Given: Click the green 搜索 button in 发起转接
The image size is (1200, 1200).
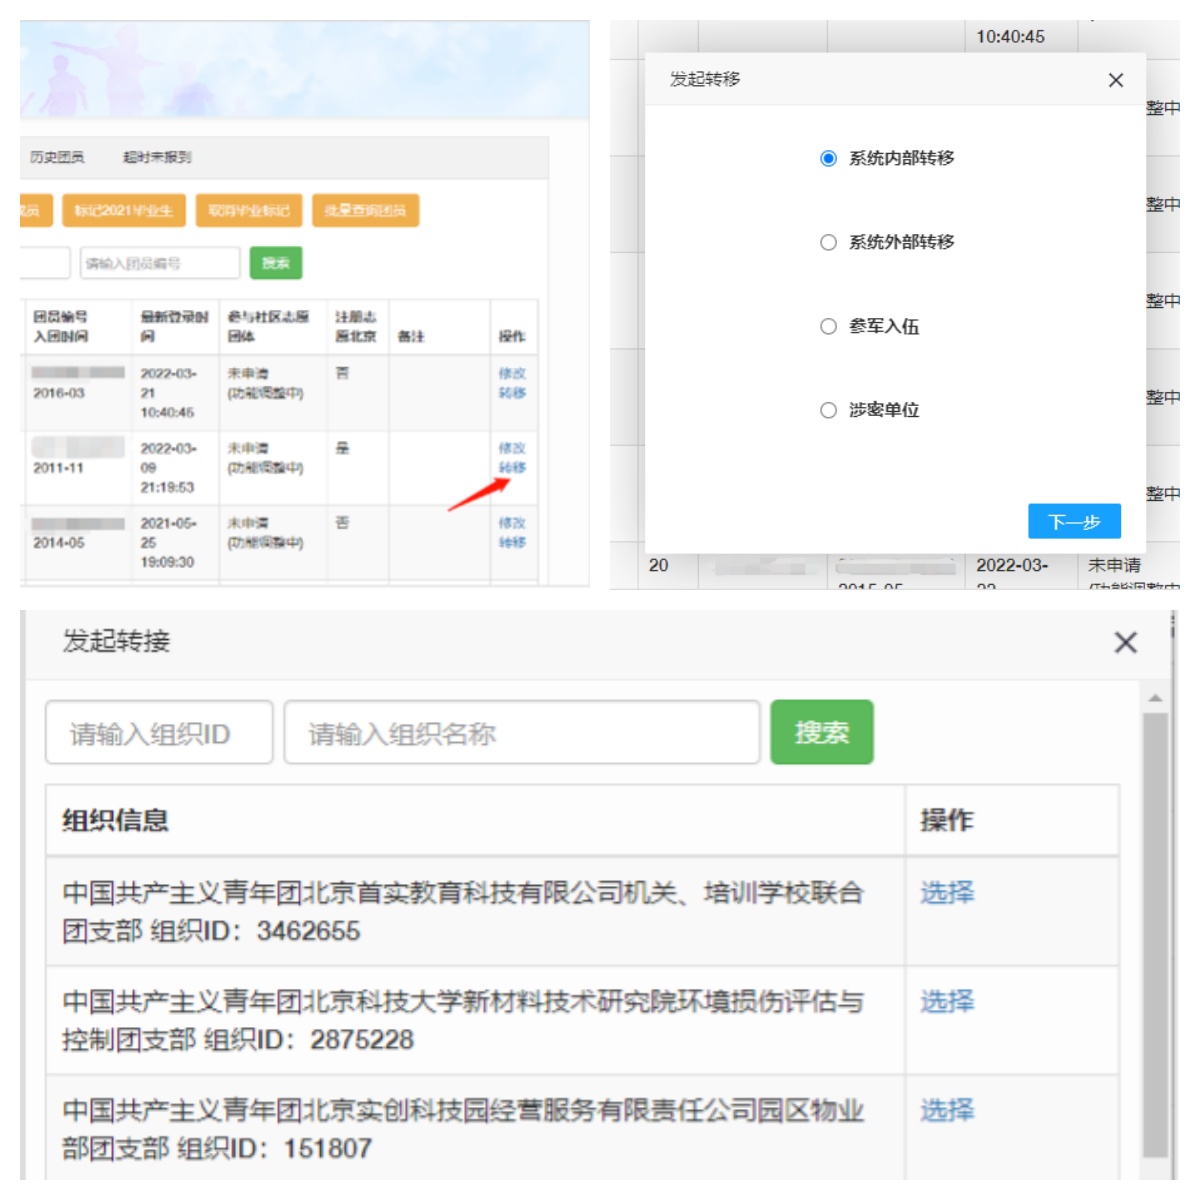Looking at the screenshot, I should 822,733.
